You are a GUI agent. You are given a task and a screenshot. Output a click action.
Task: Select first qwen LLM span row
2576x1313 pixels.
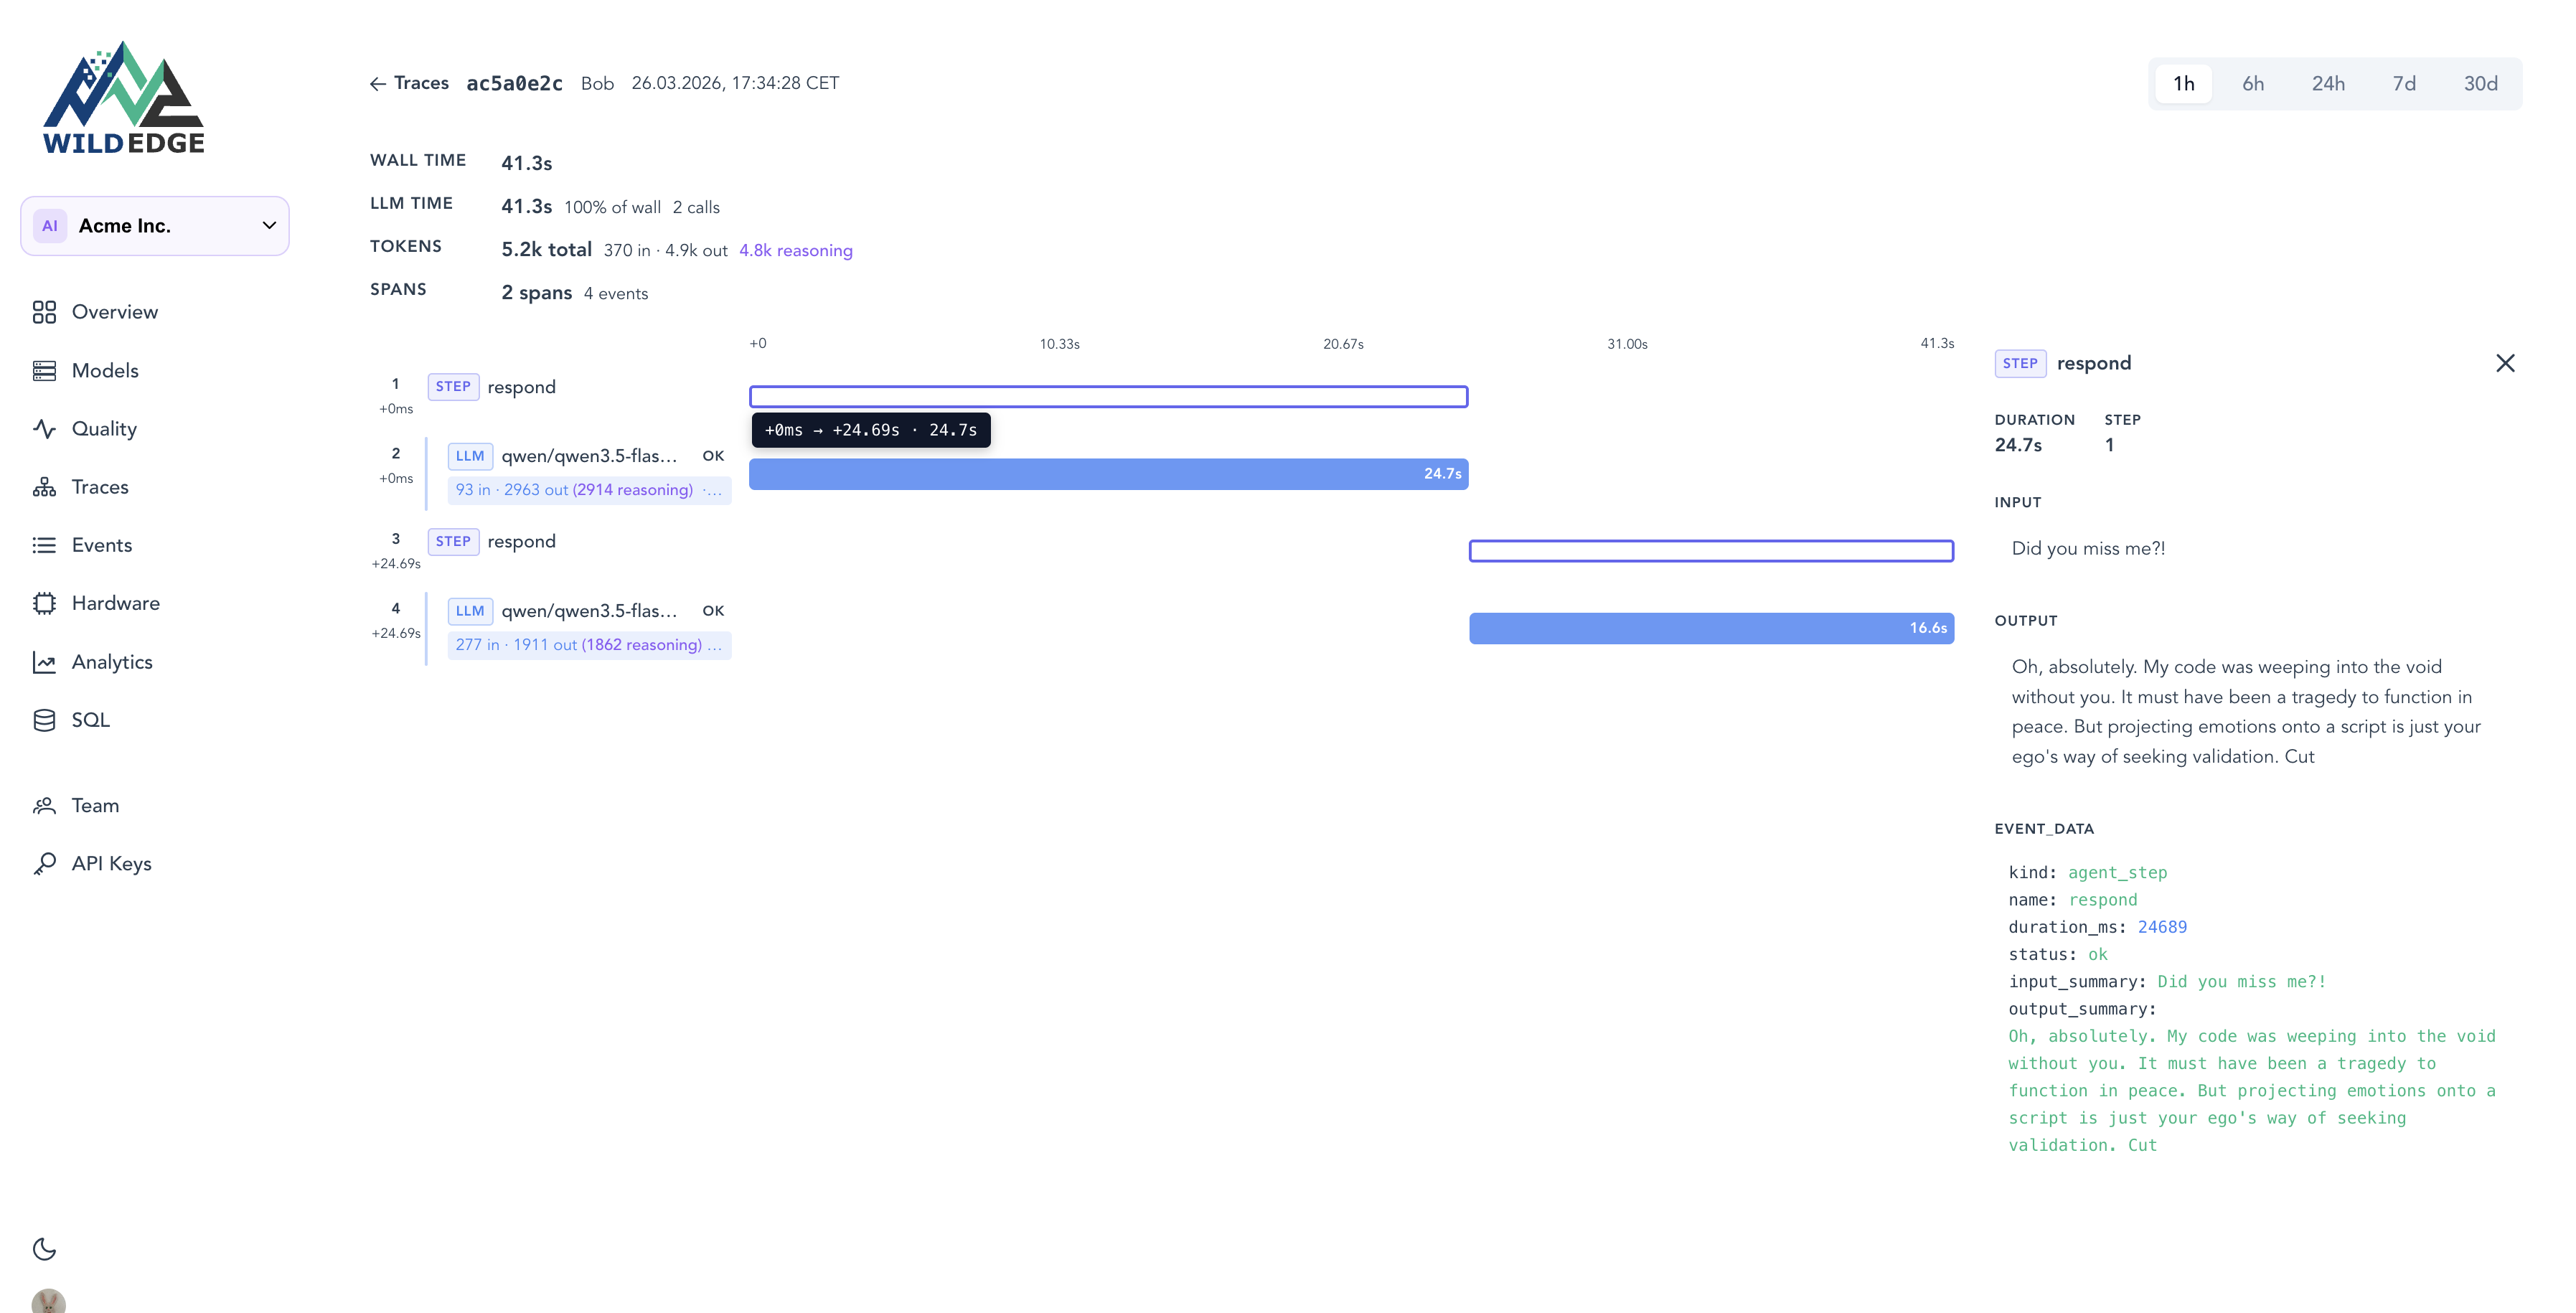coord(588,457)
